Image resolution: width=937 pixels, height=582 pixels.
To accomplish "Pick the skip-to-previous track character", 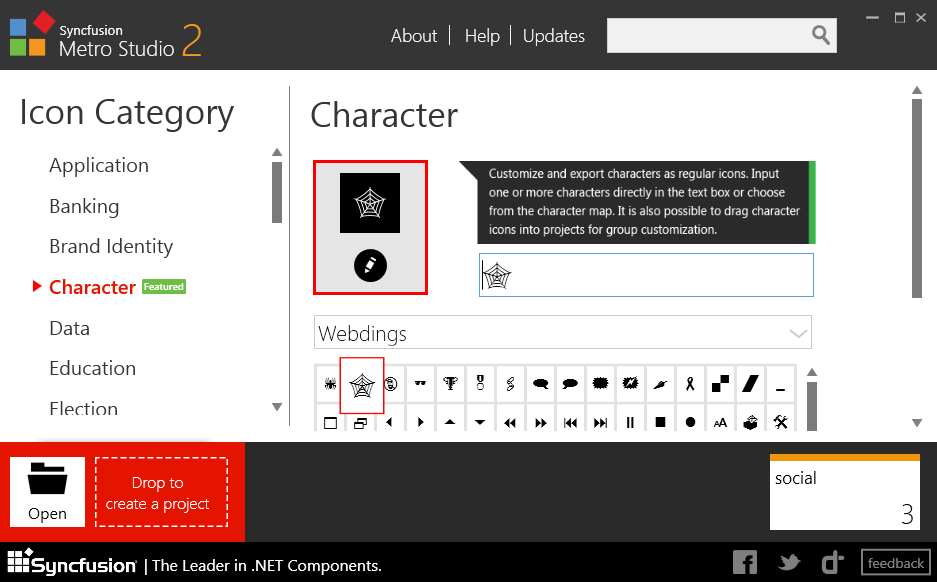I will pyautogui.click(x=570, y=422).
